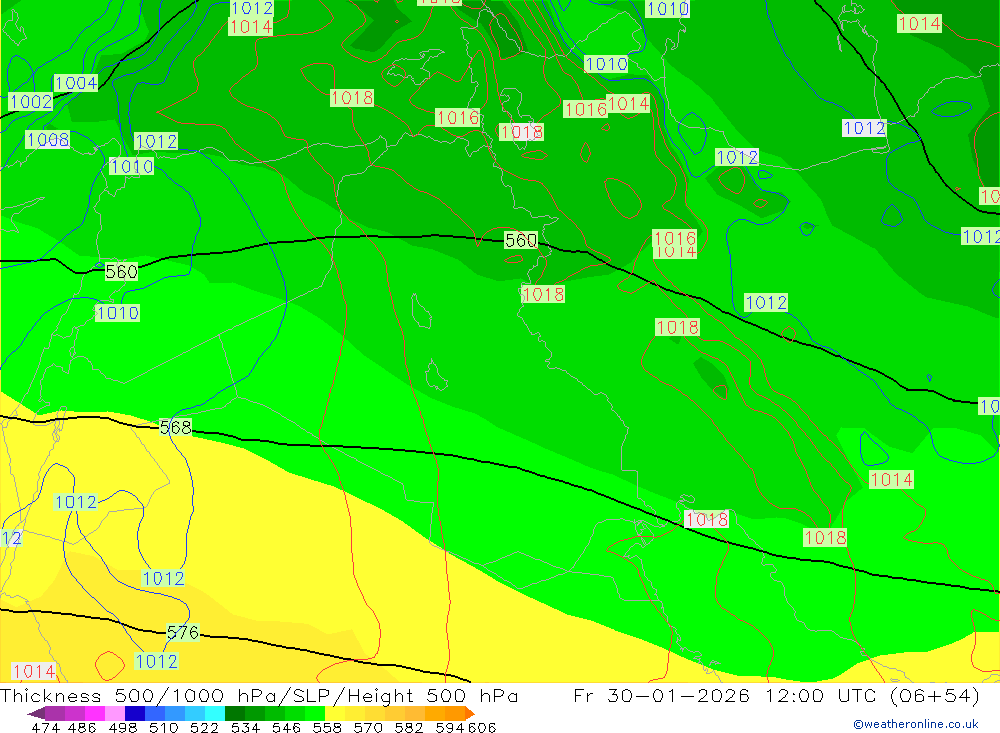Image resolution: width=1000 pixels, height=733 pixels.
Task: Click the orange arrow tip at legend end
Action: [470, 713]
